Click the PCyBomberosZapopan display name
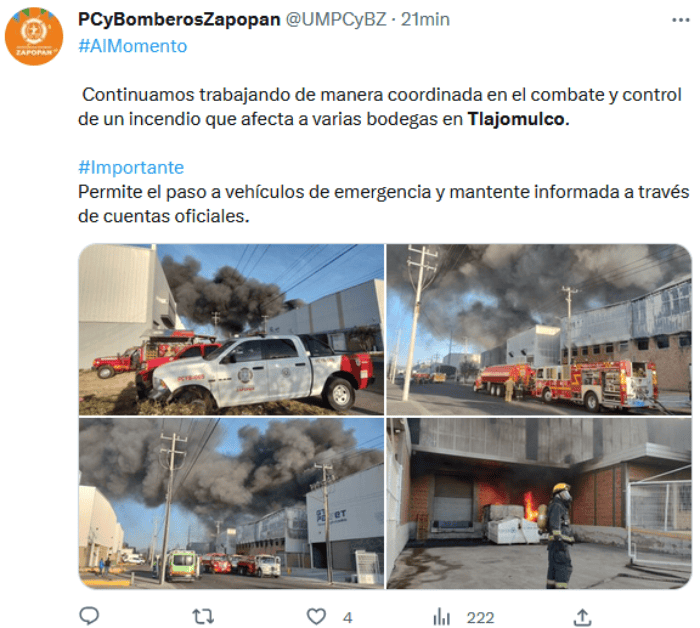Screen dimensions: 700x628 [179, 20]
